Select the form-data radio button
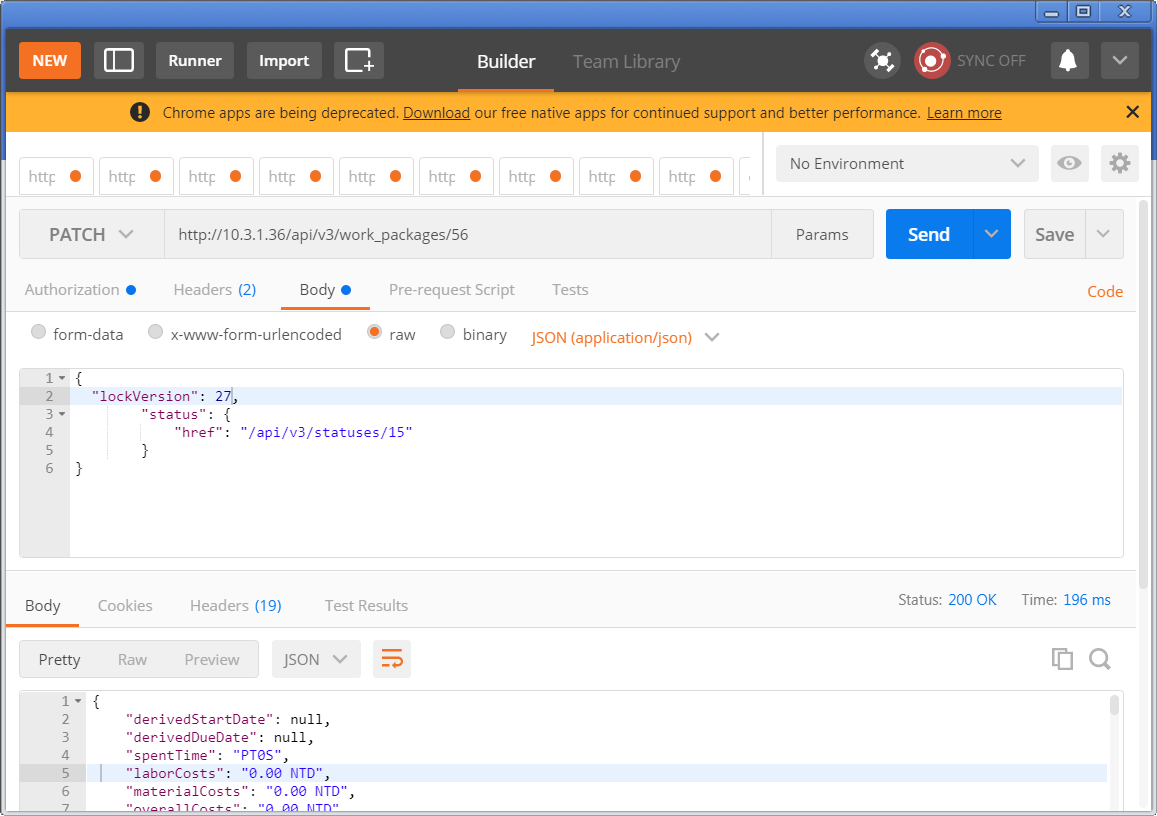The image size is (1157, 816). (39, 333)
